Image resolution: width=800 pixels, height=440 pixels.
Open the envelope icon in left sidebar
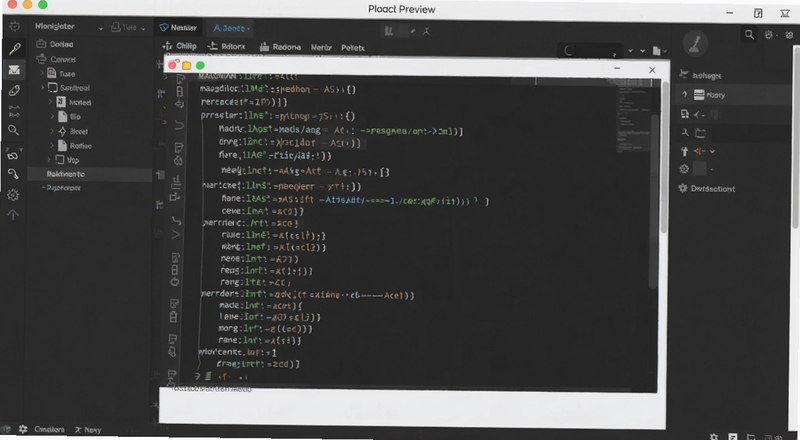[x=14, y=70]
